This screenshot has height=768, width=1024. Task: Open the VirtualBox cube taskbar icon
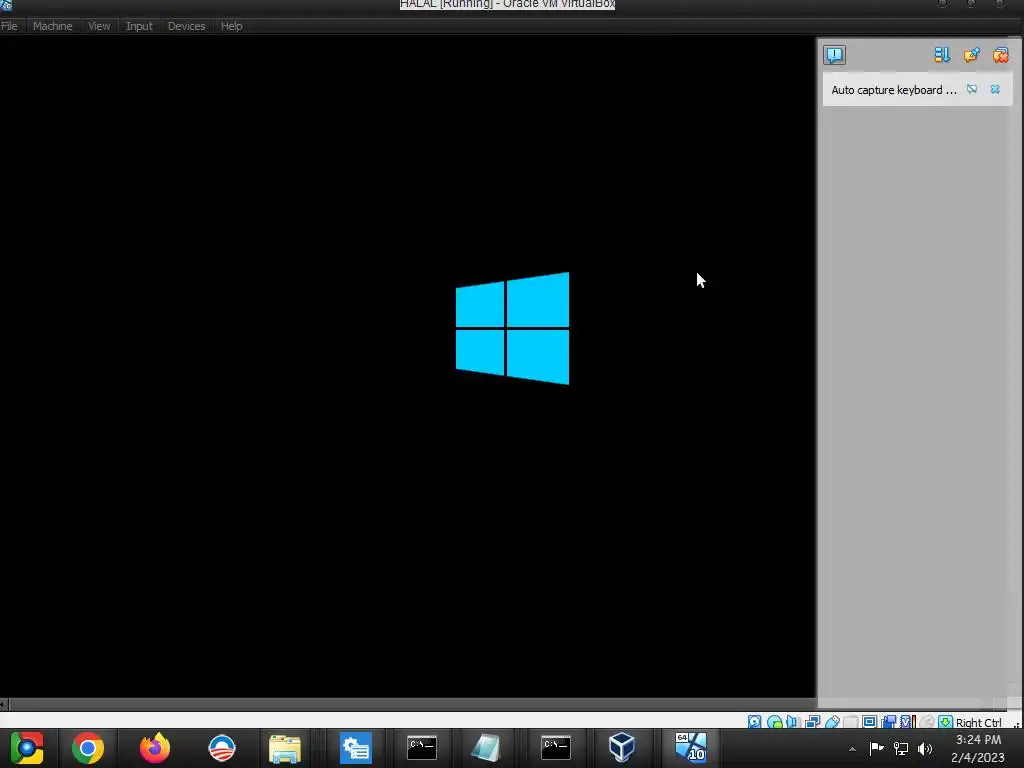tap(621, 748)
